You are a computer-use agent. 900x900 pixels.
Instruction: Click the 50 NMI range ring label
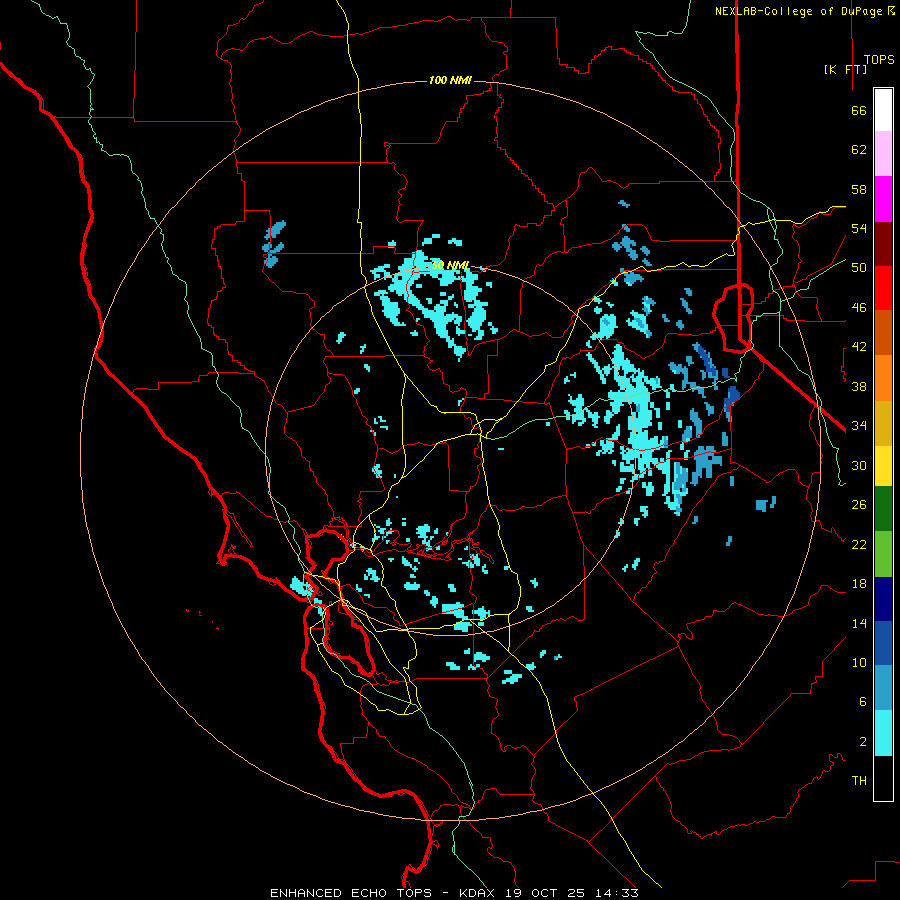tap(450, 265)
